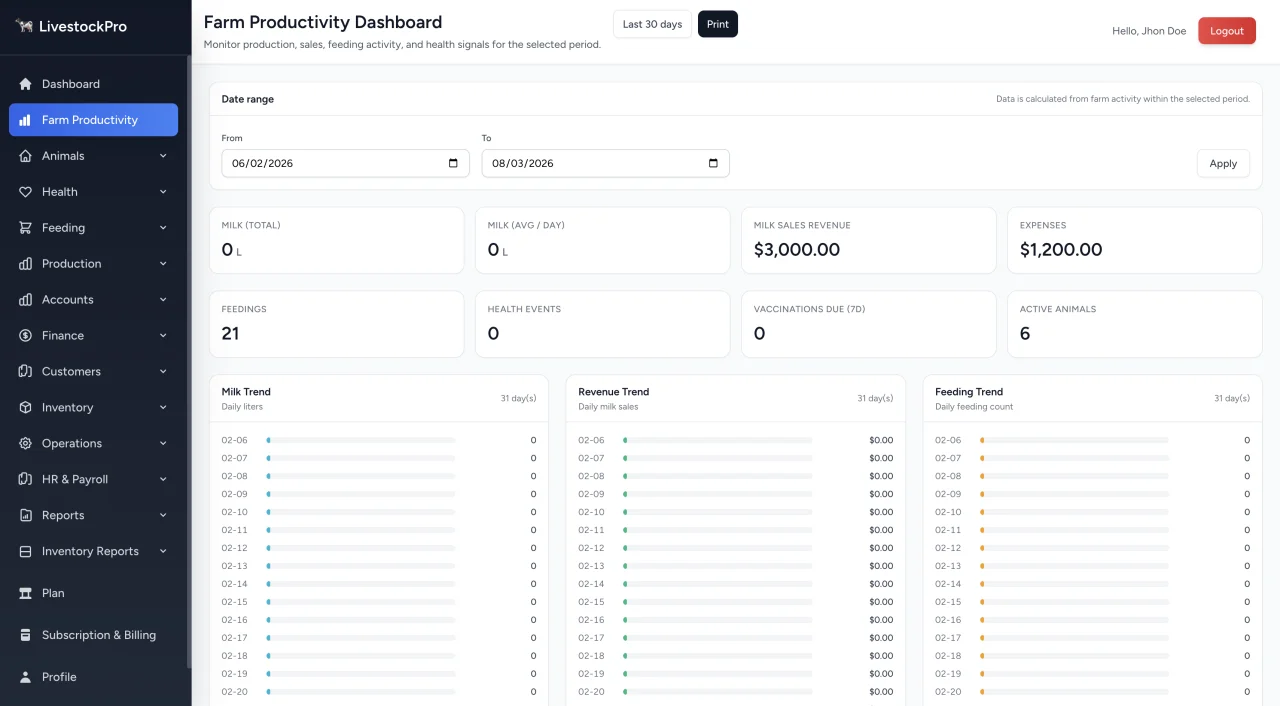Expand the Finance submenu chevron

[x=163, y=336]
